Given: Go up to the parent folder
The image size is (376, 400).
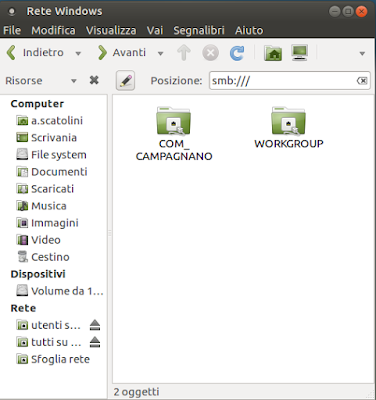Looking at the screenshot, I should [184, 53].
